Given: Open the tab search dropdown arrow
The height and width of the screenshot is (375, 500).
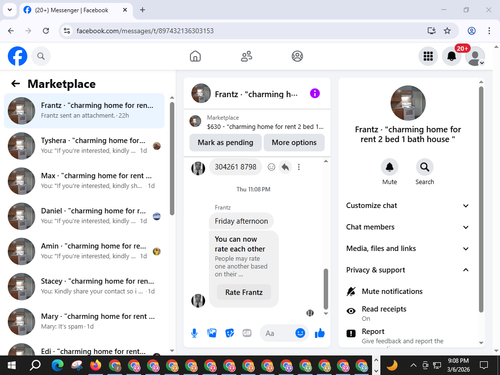Looking at the screenshot, I should [x=10, y=10].
